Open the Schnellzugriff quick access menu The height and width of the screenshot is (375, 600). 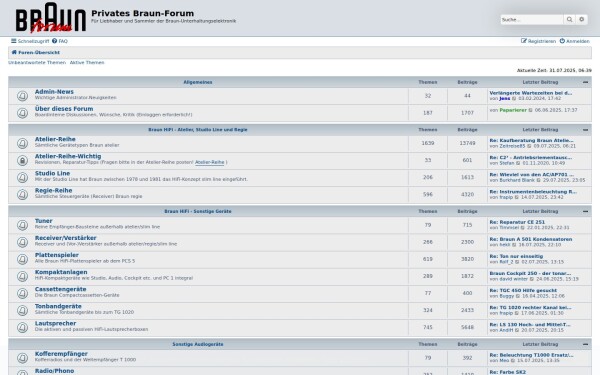30,41
